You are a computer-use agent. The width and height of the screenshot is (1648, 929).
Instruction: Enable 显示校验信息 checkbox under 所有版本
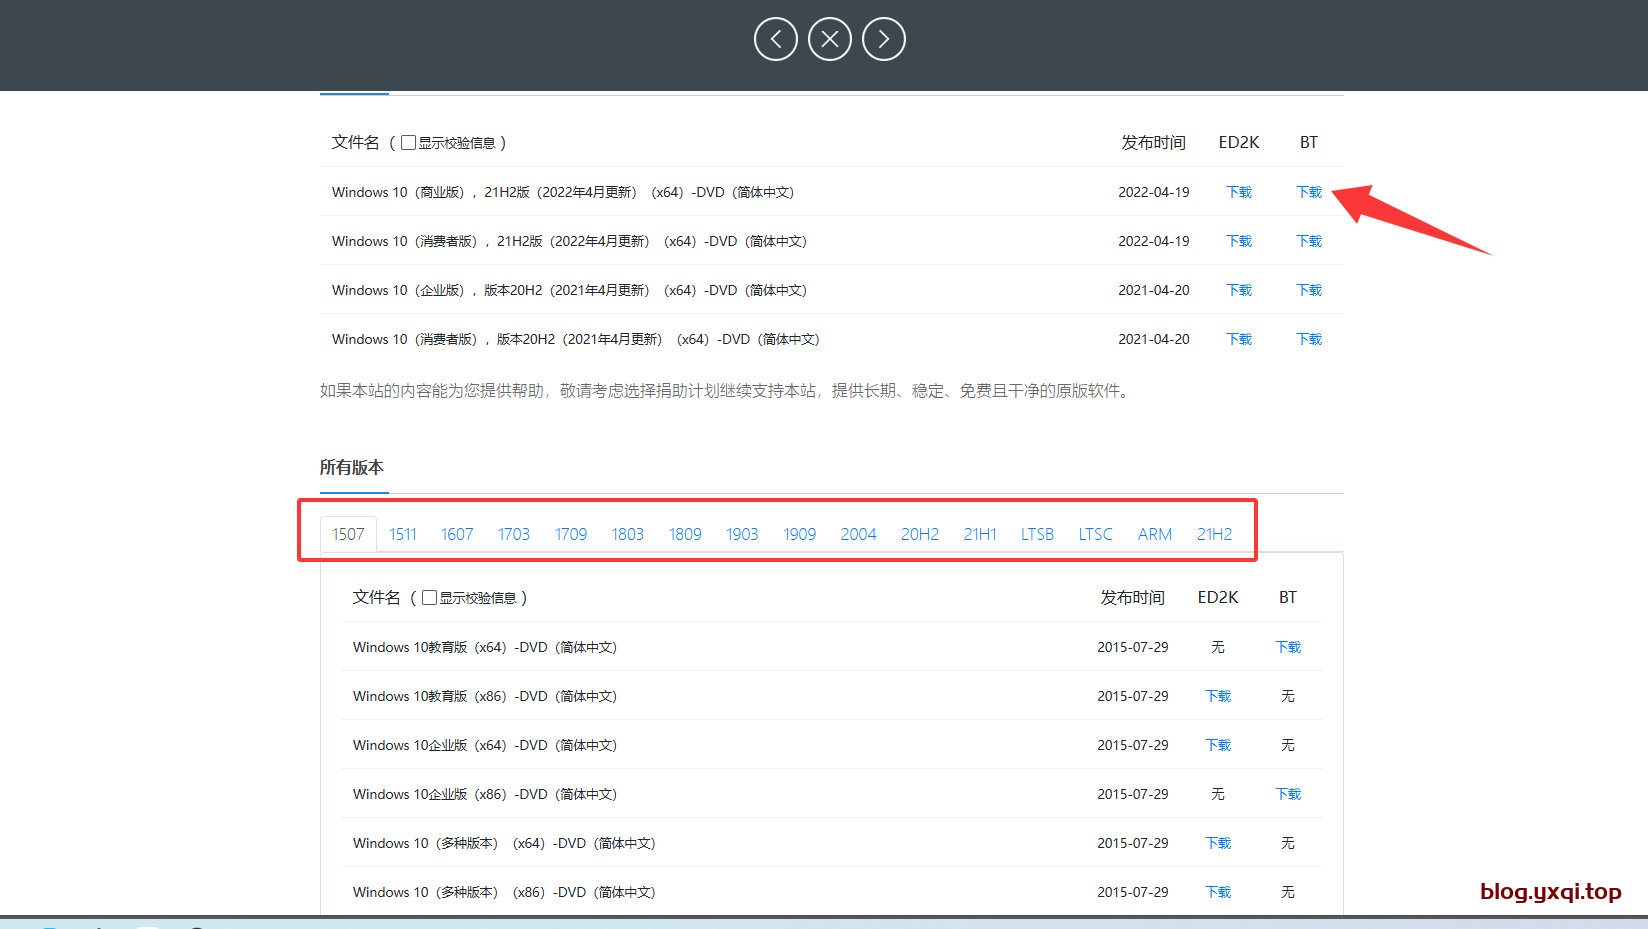pyautogui.click(x=429, y=598)
